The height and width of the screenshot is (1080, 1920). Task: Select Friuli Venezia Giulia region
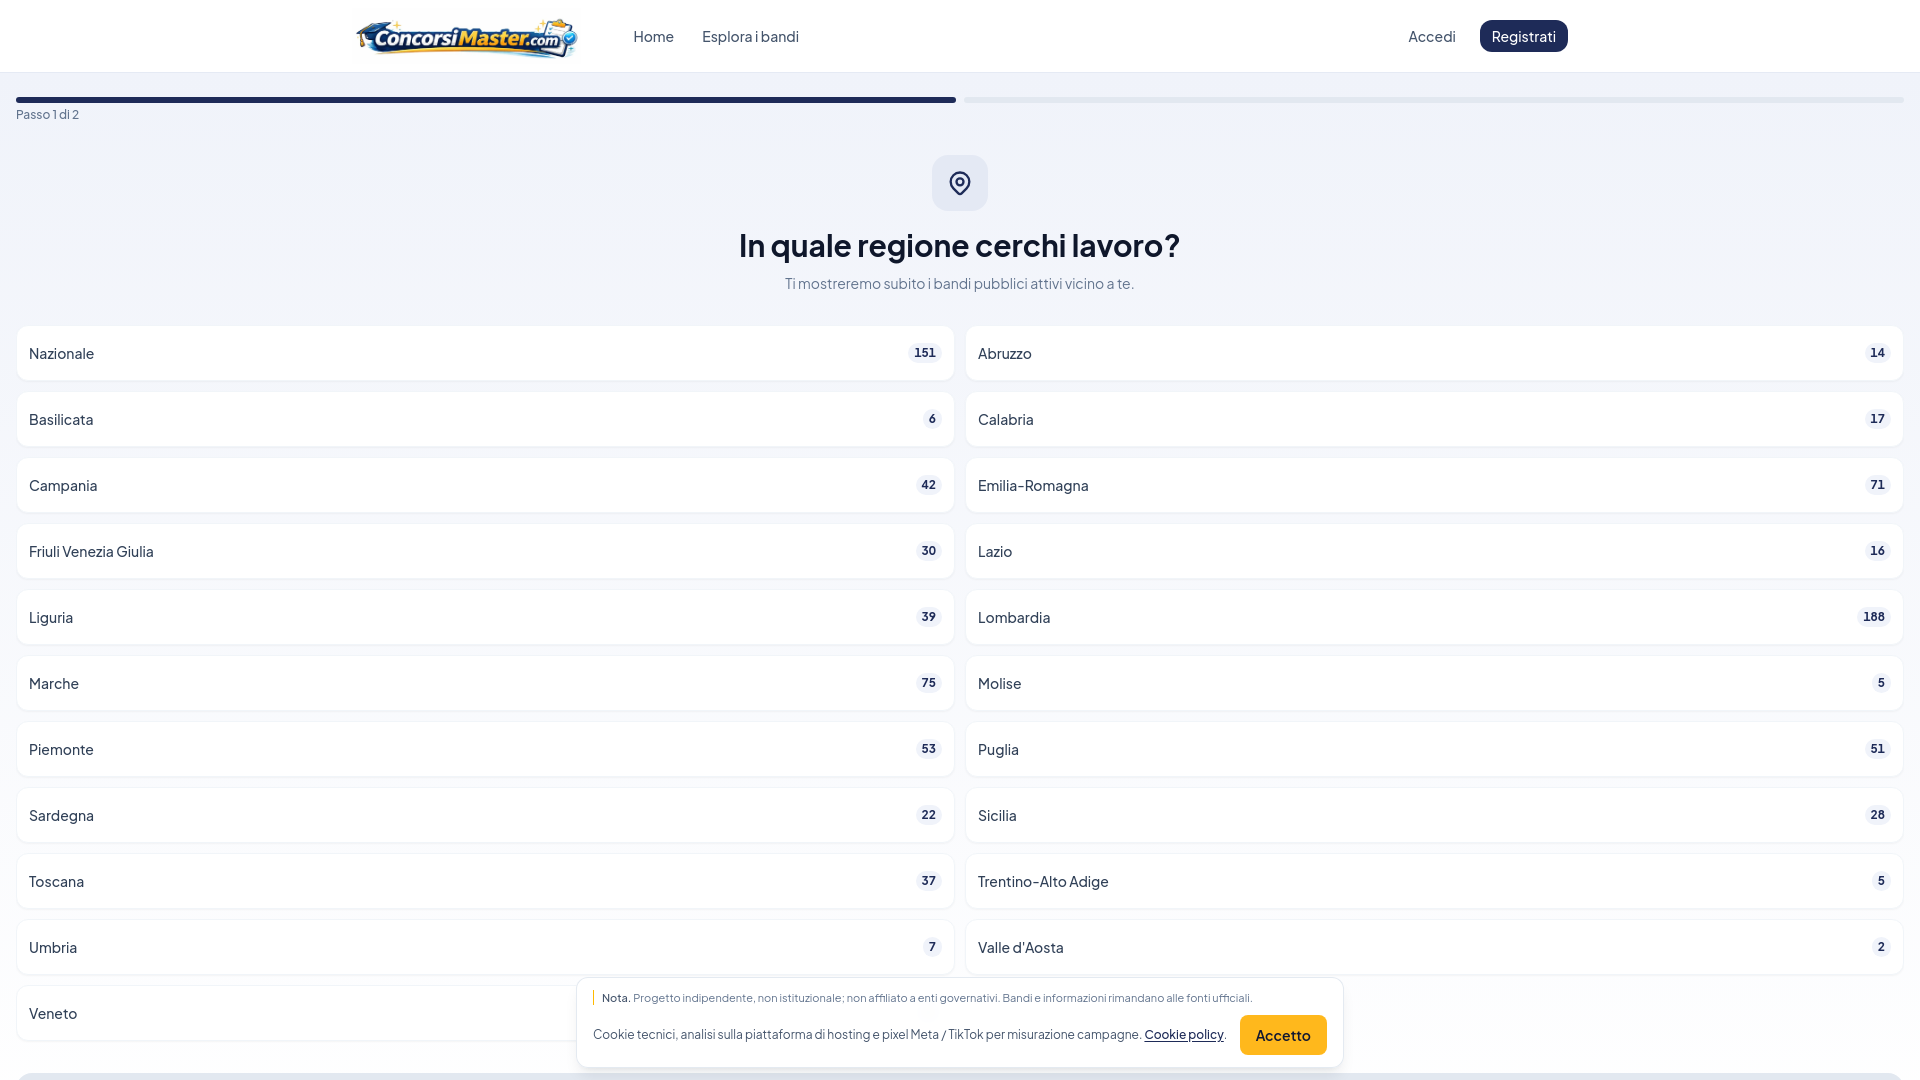coord(485,551)
